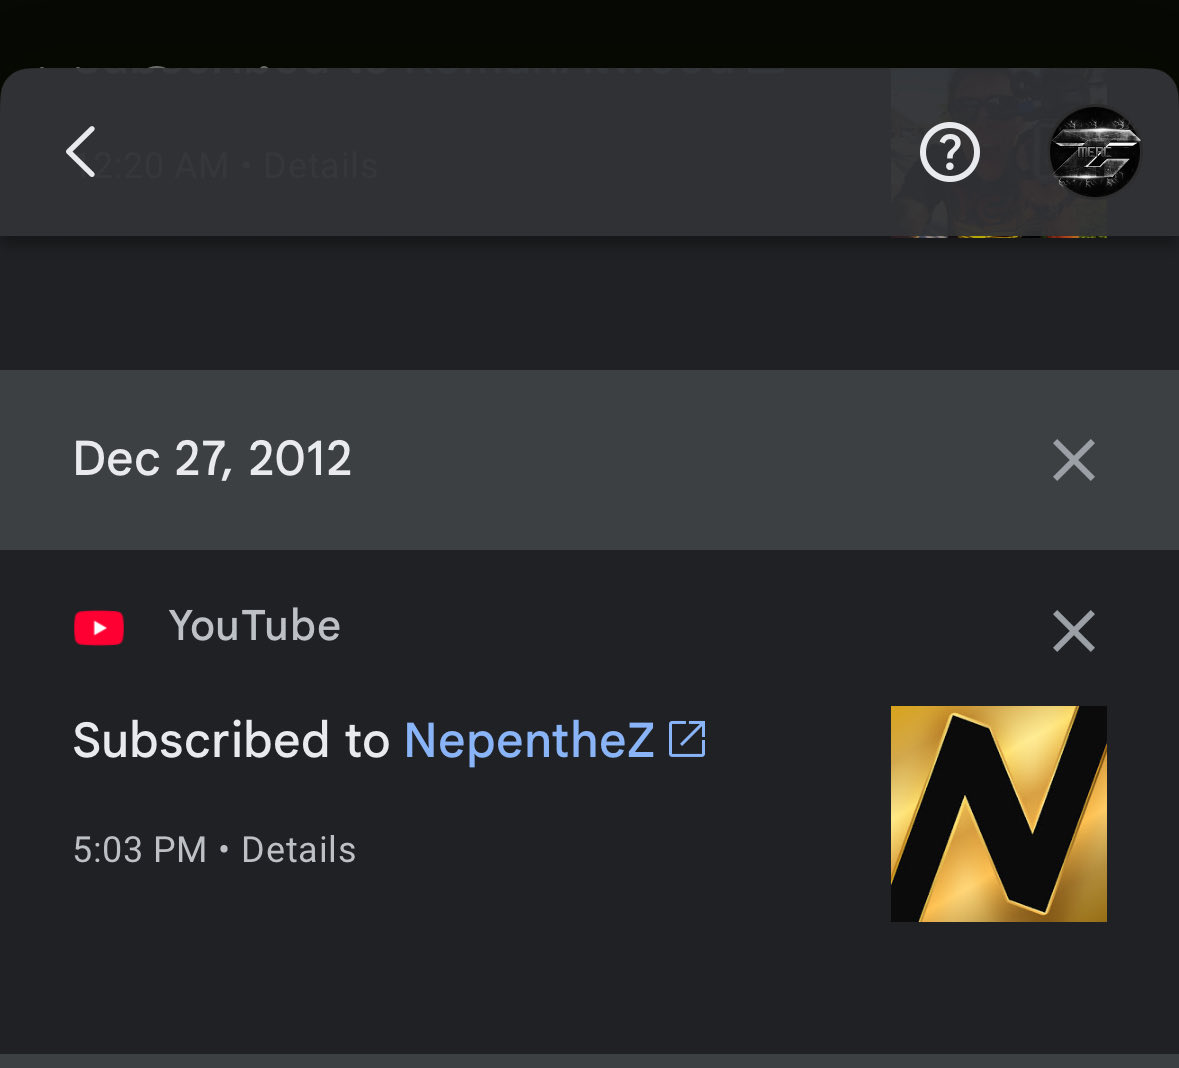Go back using the left arrow
The height and width of the screenshot is (1068, 1179).
[x=80, y=151]
